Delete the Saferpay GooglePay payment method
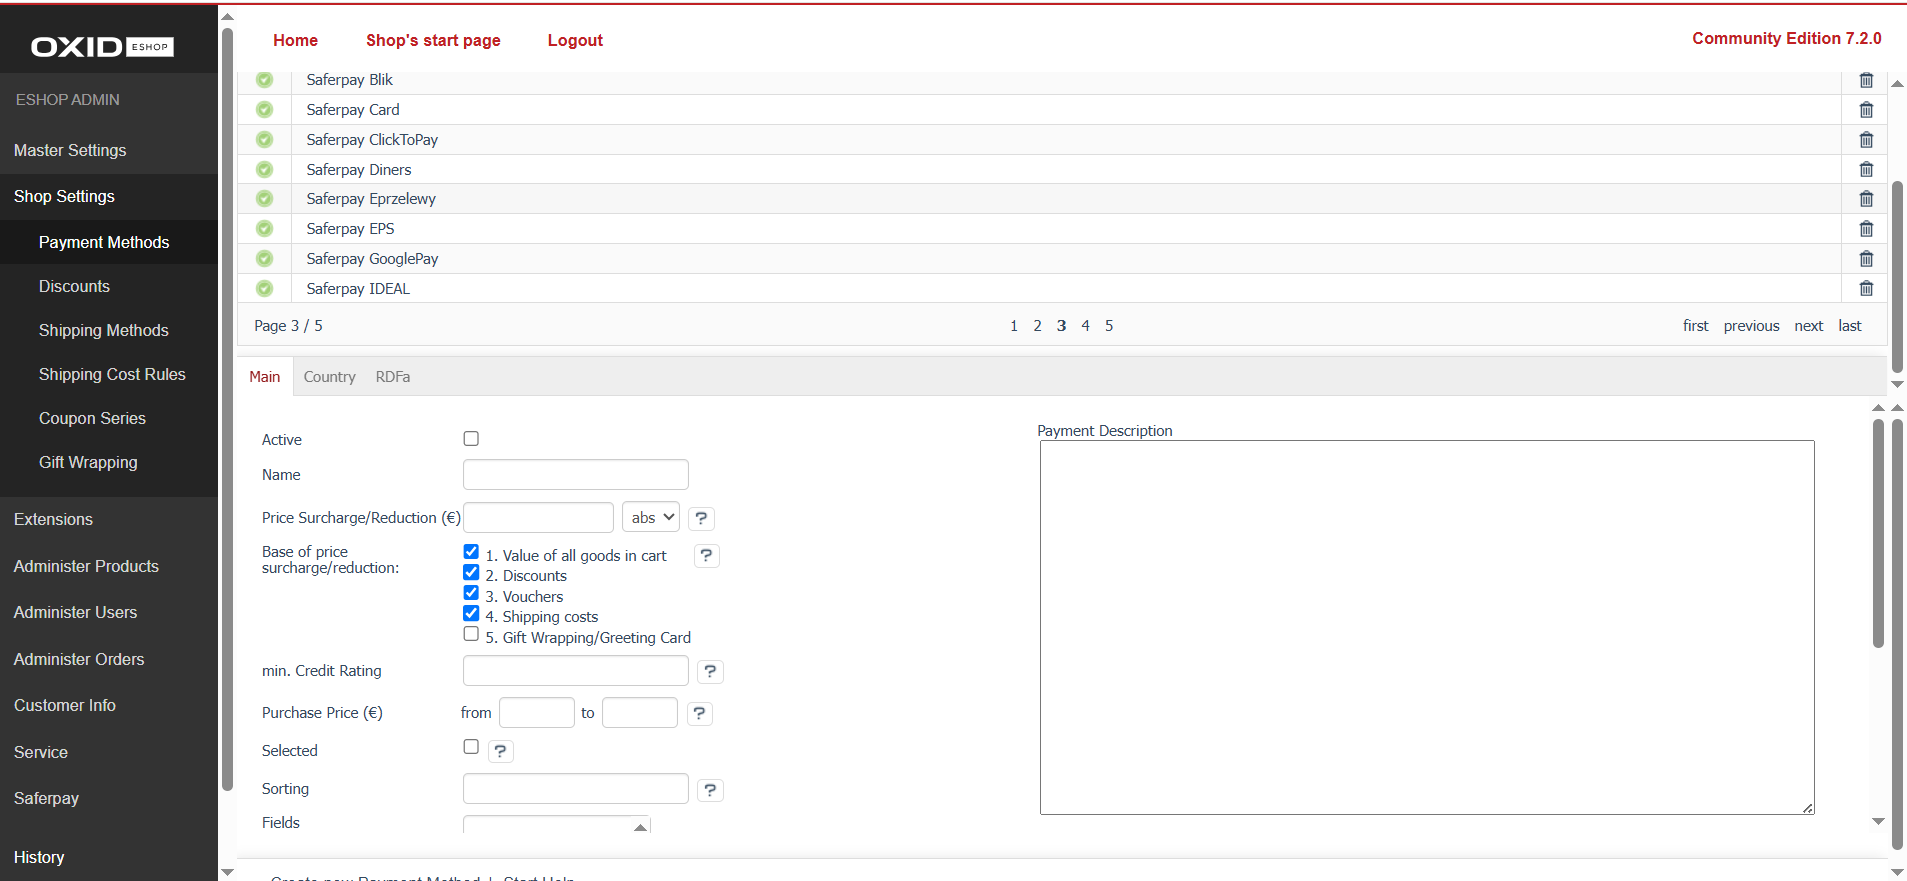Viewport: 1907px width, 881px height. 1866,259
